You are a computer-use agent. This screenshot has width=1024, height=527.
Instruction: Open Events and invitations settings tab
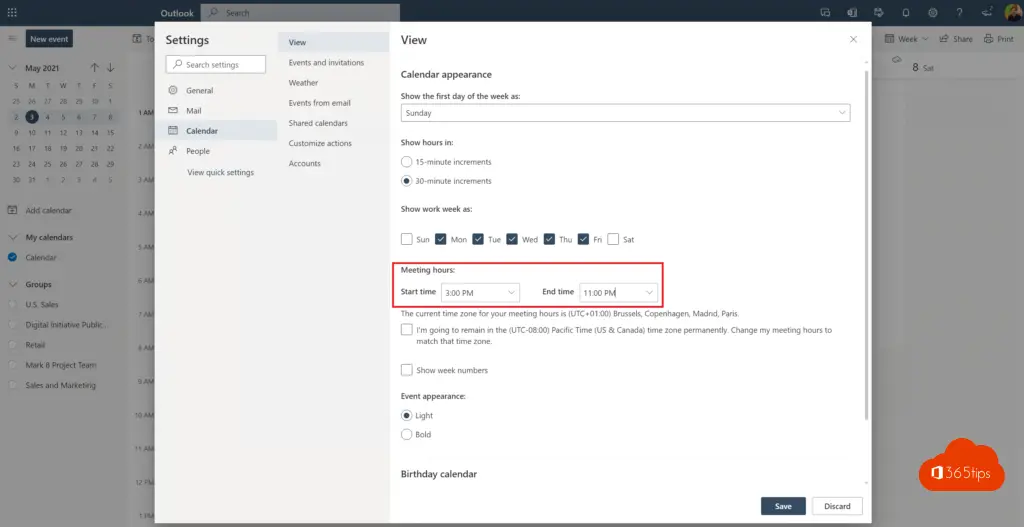(x=326, y=63)
